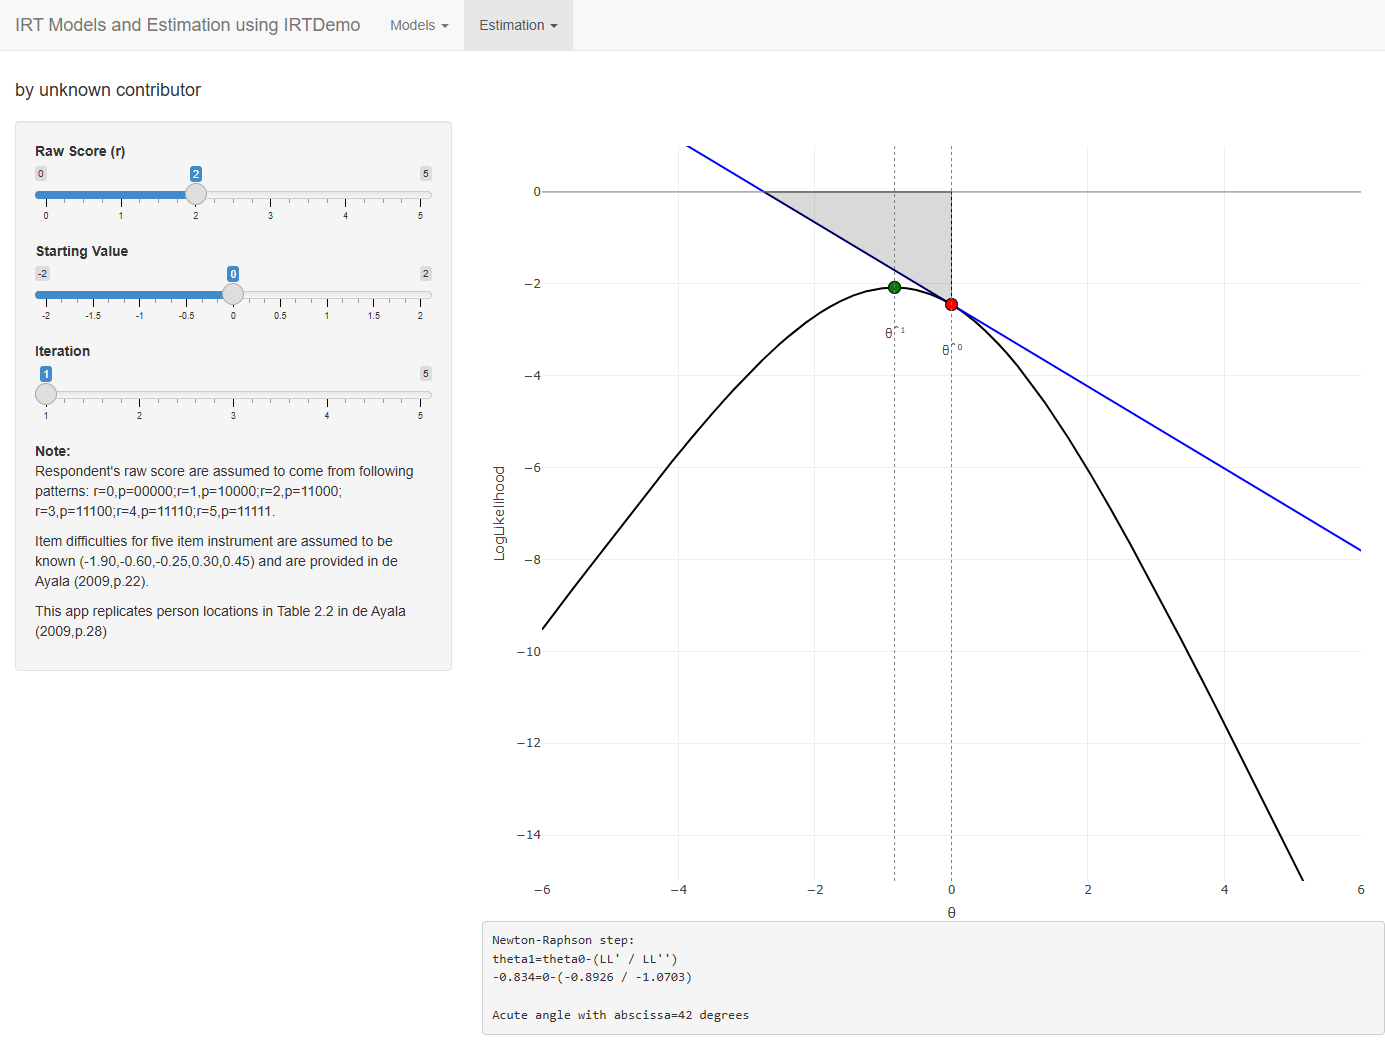
Task: Click tick label 3 on Iteration slider
Action: click(233, 416)
